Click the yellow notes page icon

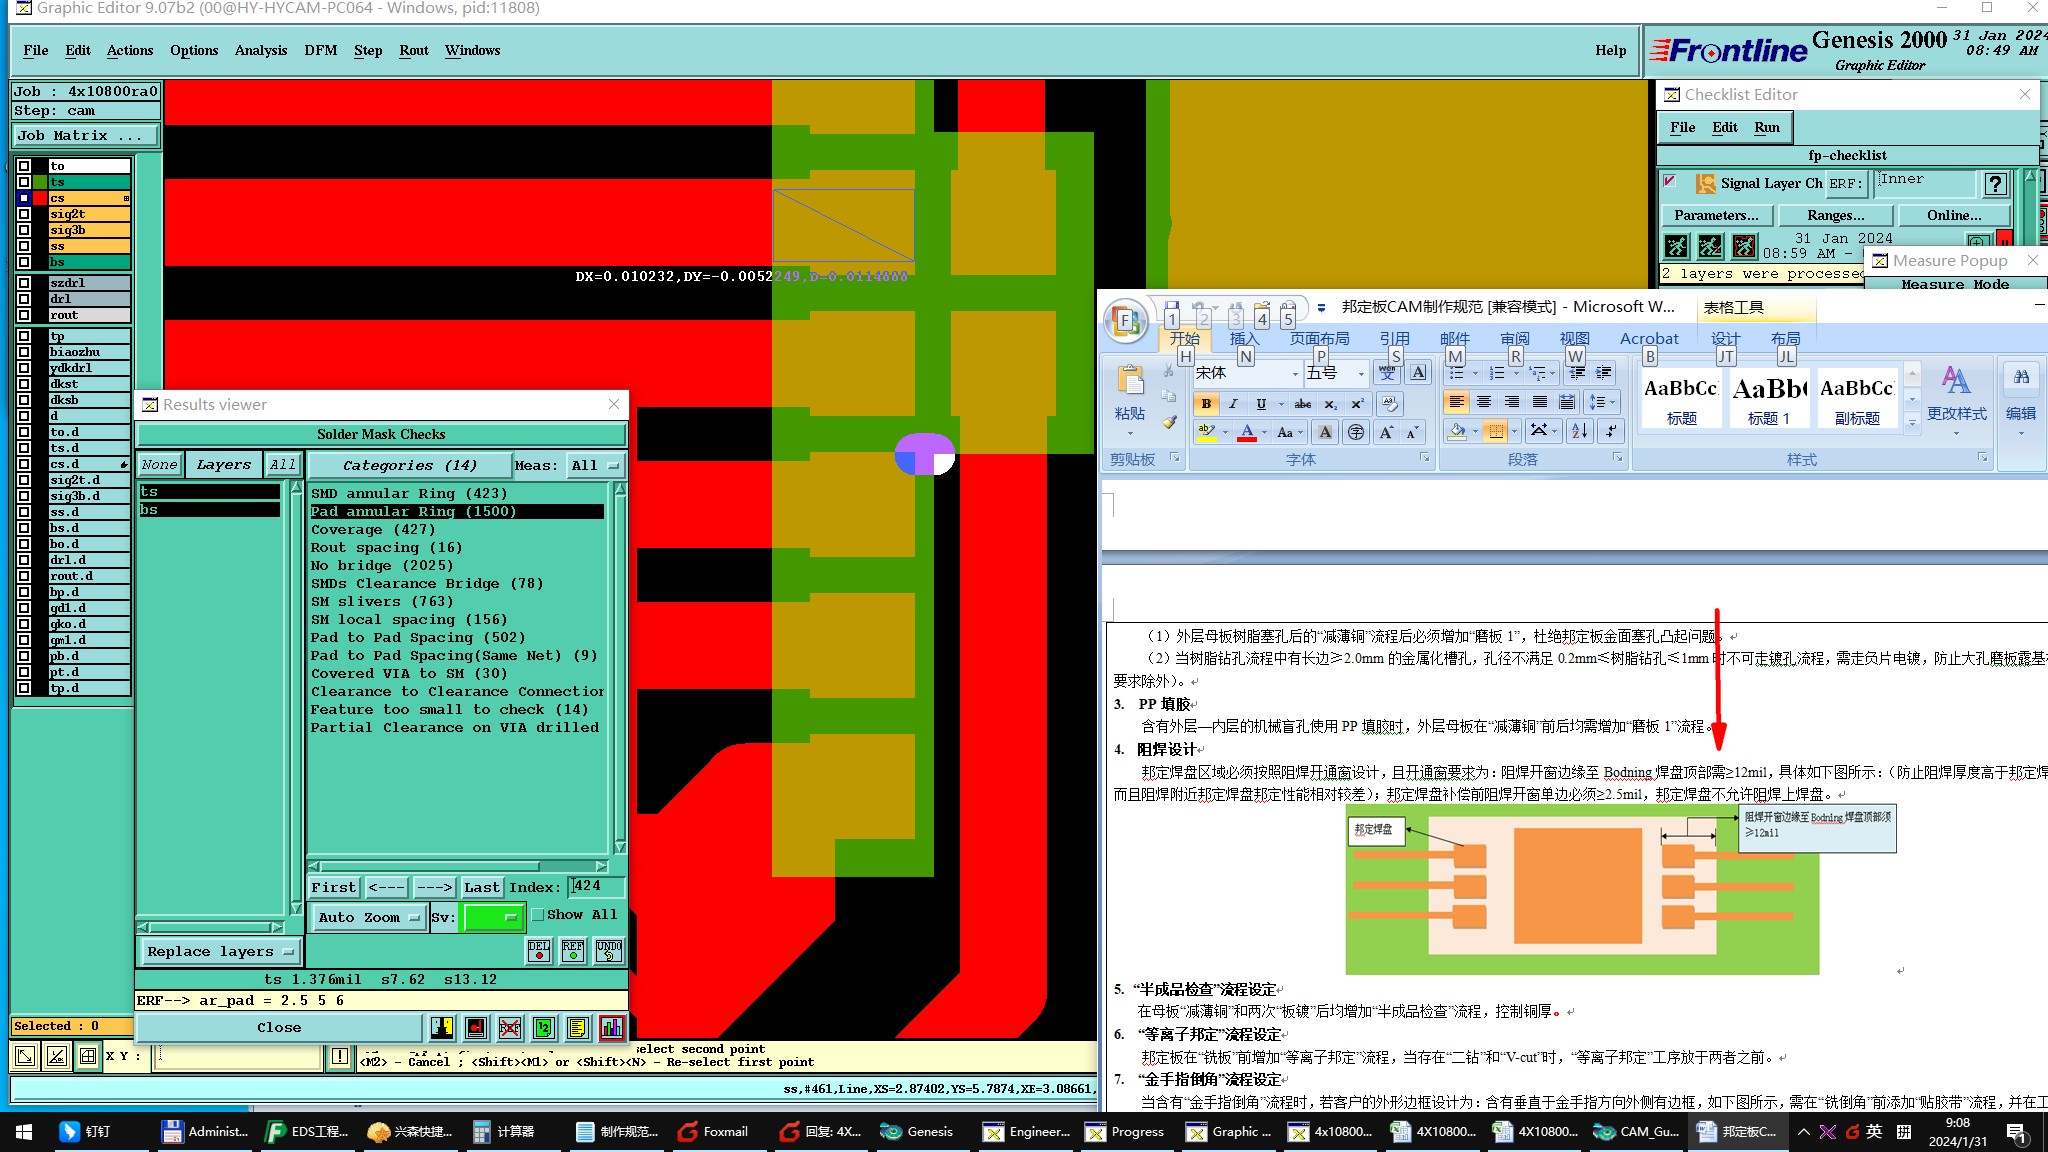(577, 1027)
